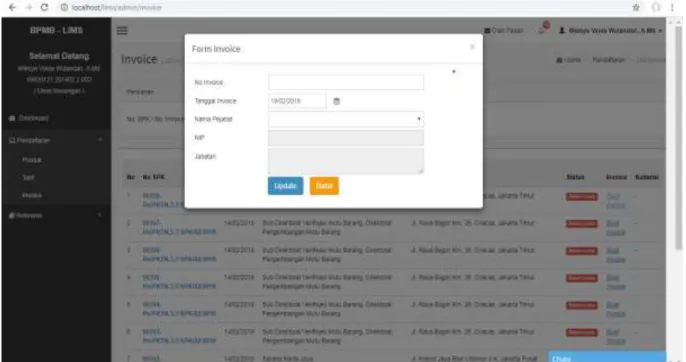Screen dimensions: 686x362
Task: Click the Invoice page heading
Action: click(139, 59)
